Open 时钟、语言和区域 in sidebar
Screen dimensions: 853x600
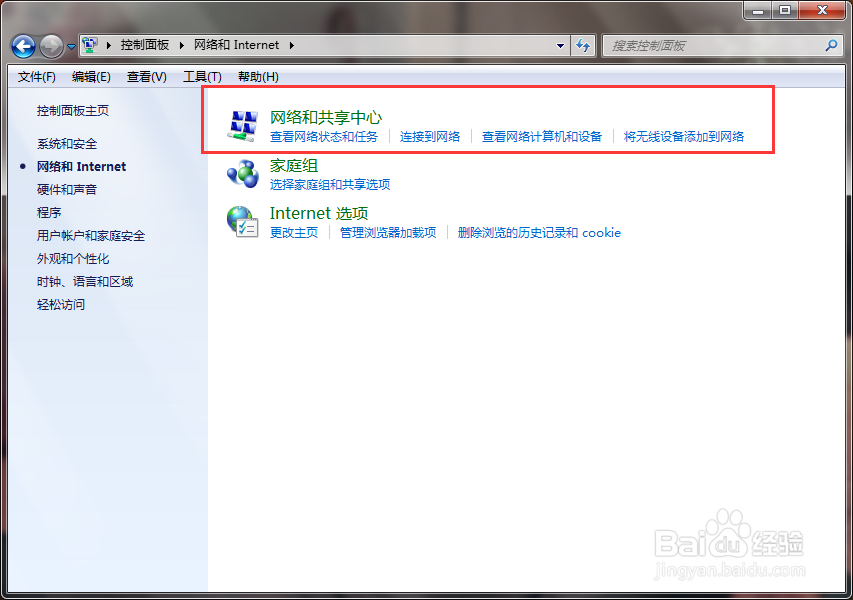point(85,282)
